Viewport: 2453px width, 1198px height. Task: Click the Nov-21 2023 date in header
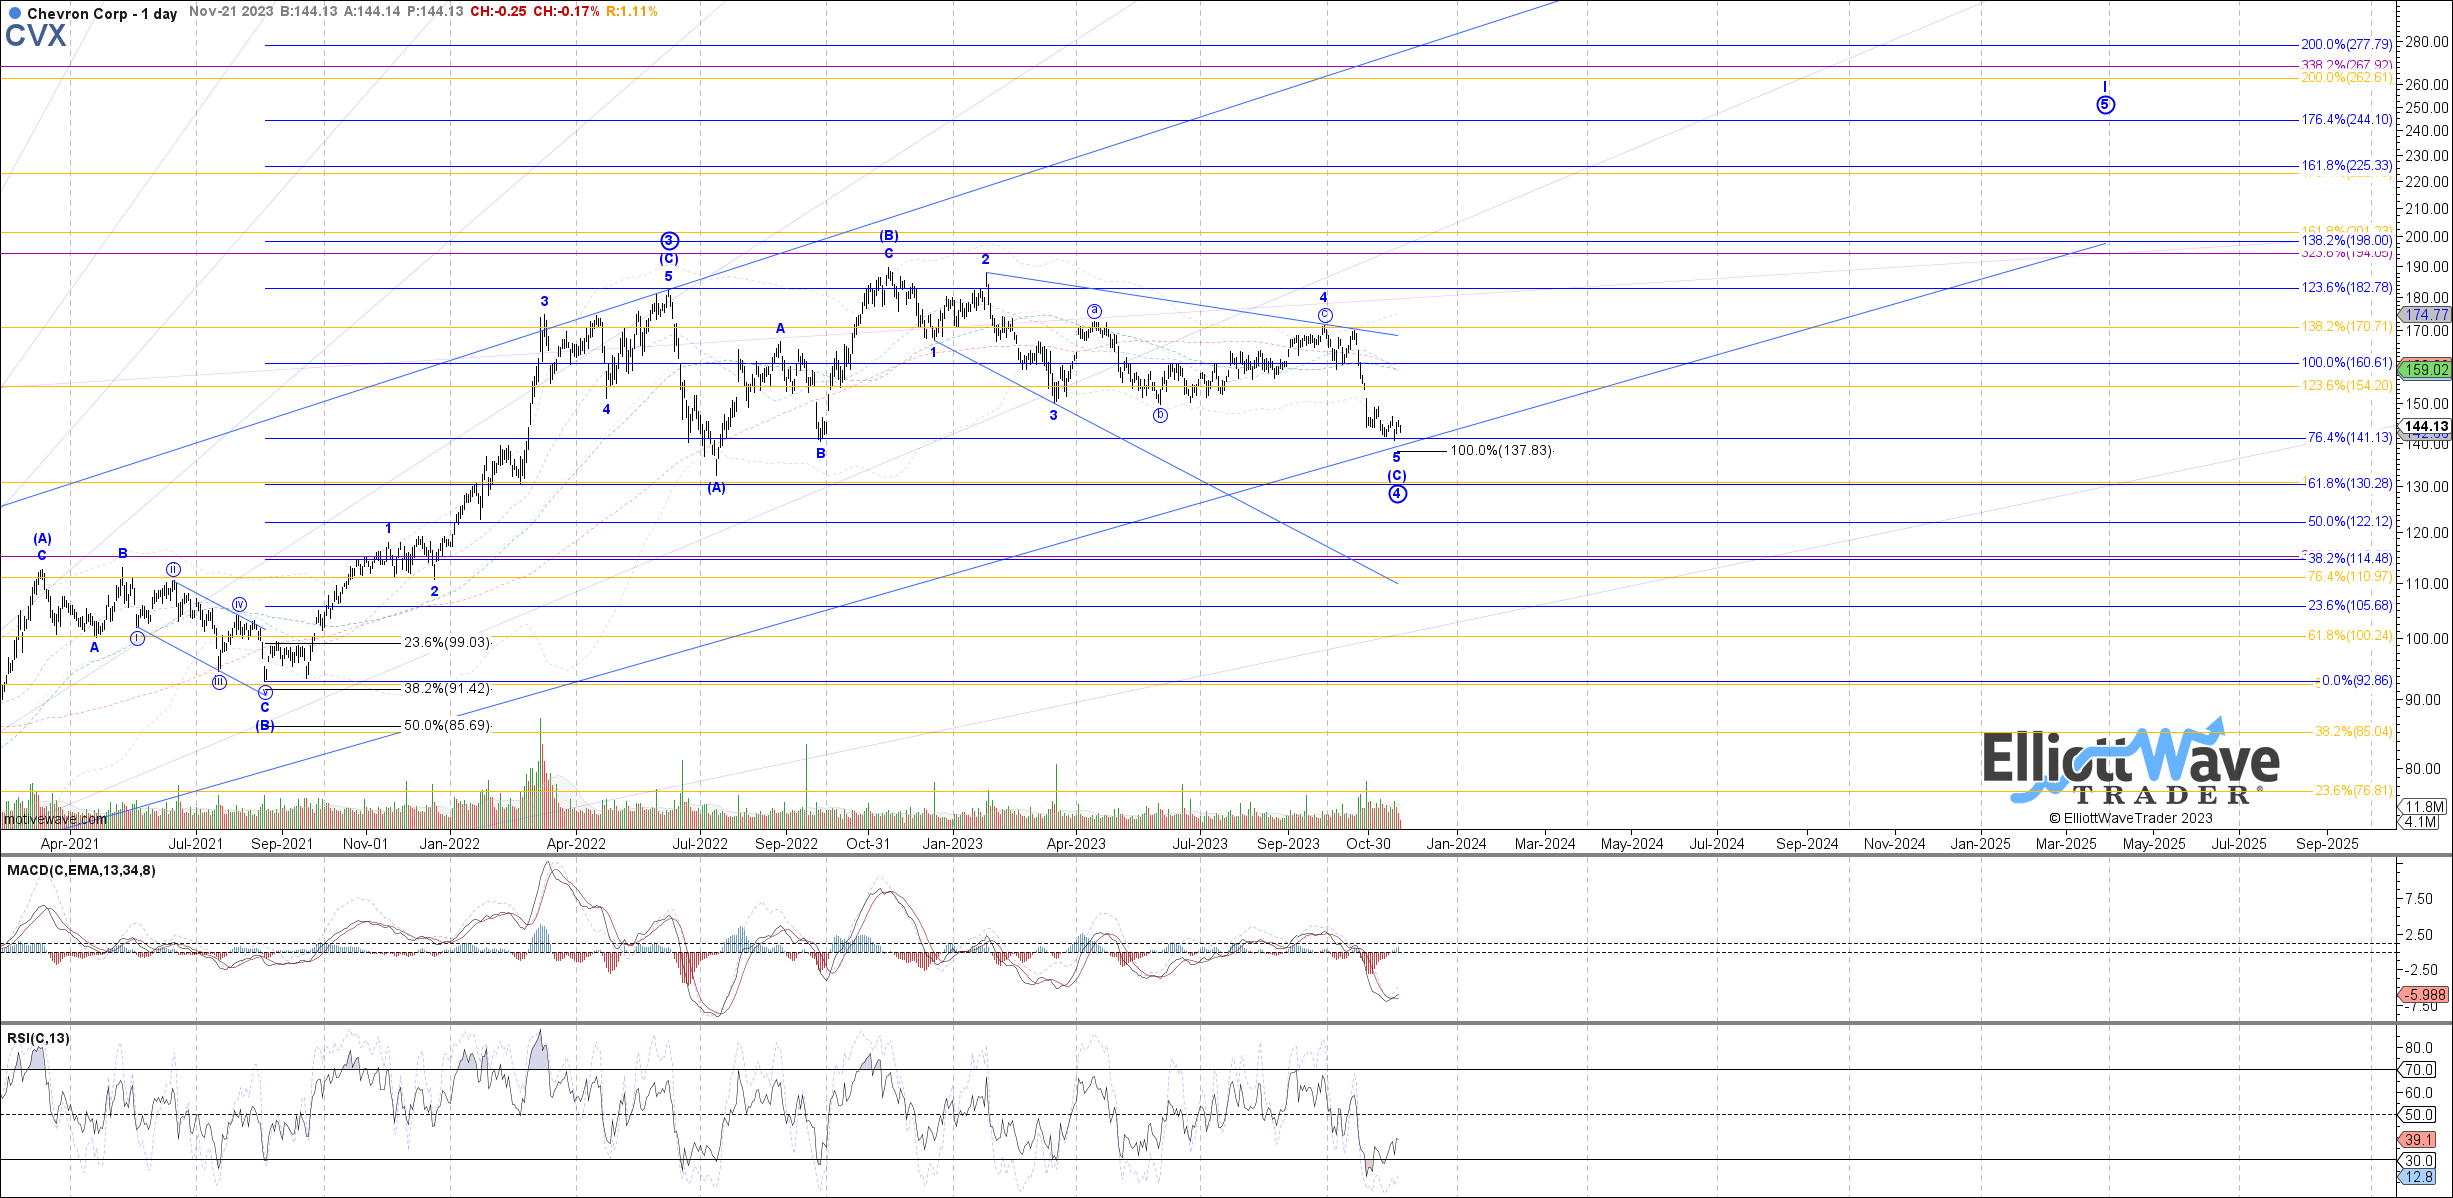[x=231, y=12]
